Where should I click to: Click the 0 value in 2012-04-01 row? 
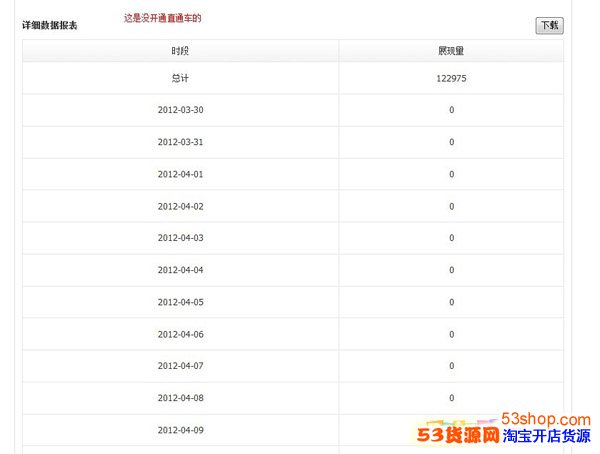click(452, 174)
